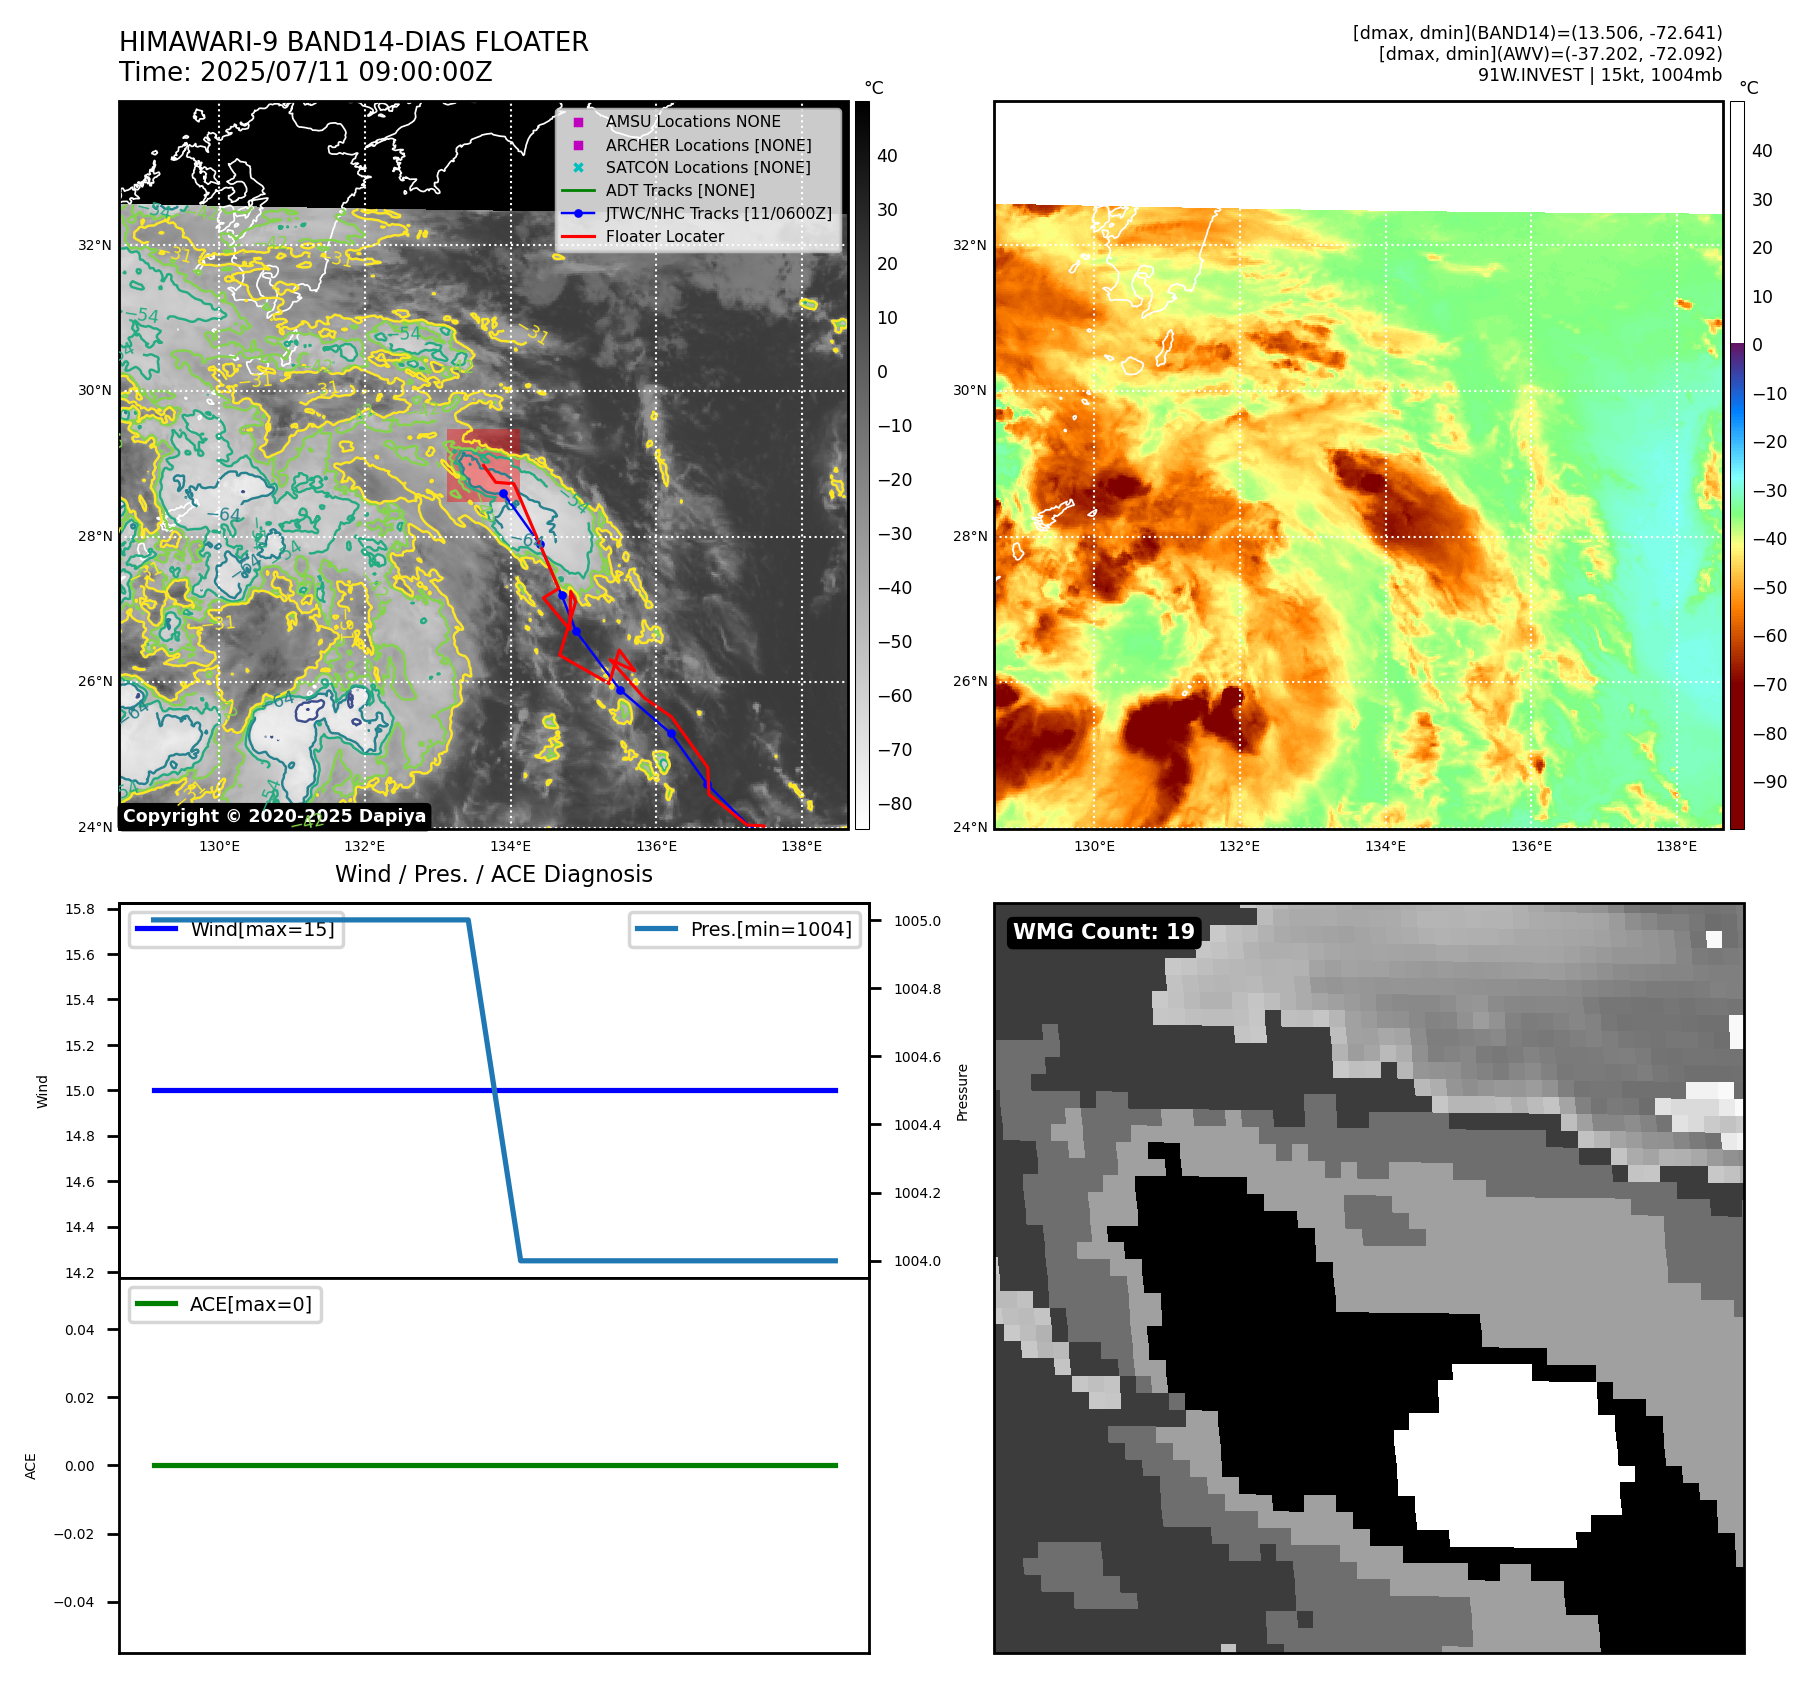Click the '91W.INVEST | 15kt, 1004mb' label
This screenshot has width=1813, height=1690.
pyautogui.click(x=1600, y=75)
